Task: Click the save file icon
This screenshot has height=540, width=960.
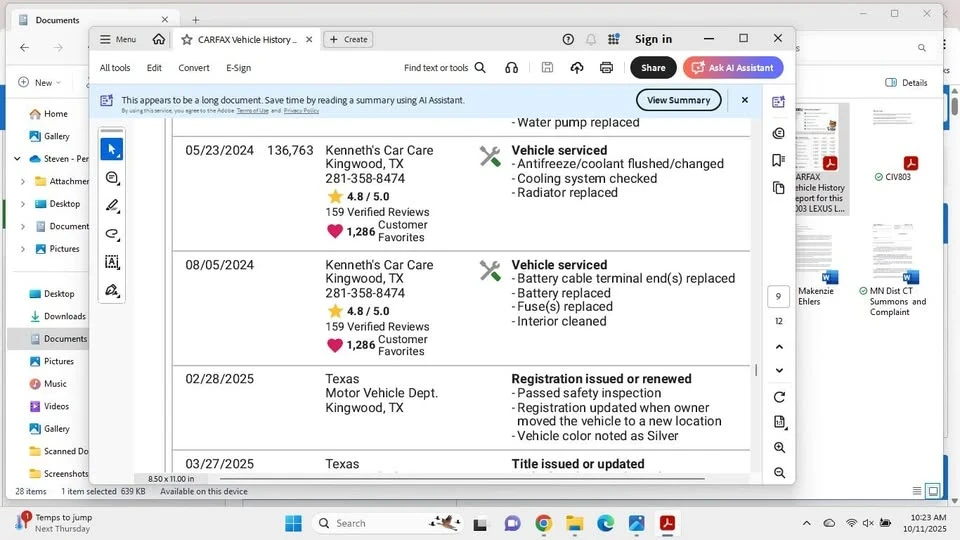Action: [547, 68]
